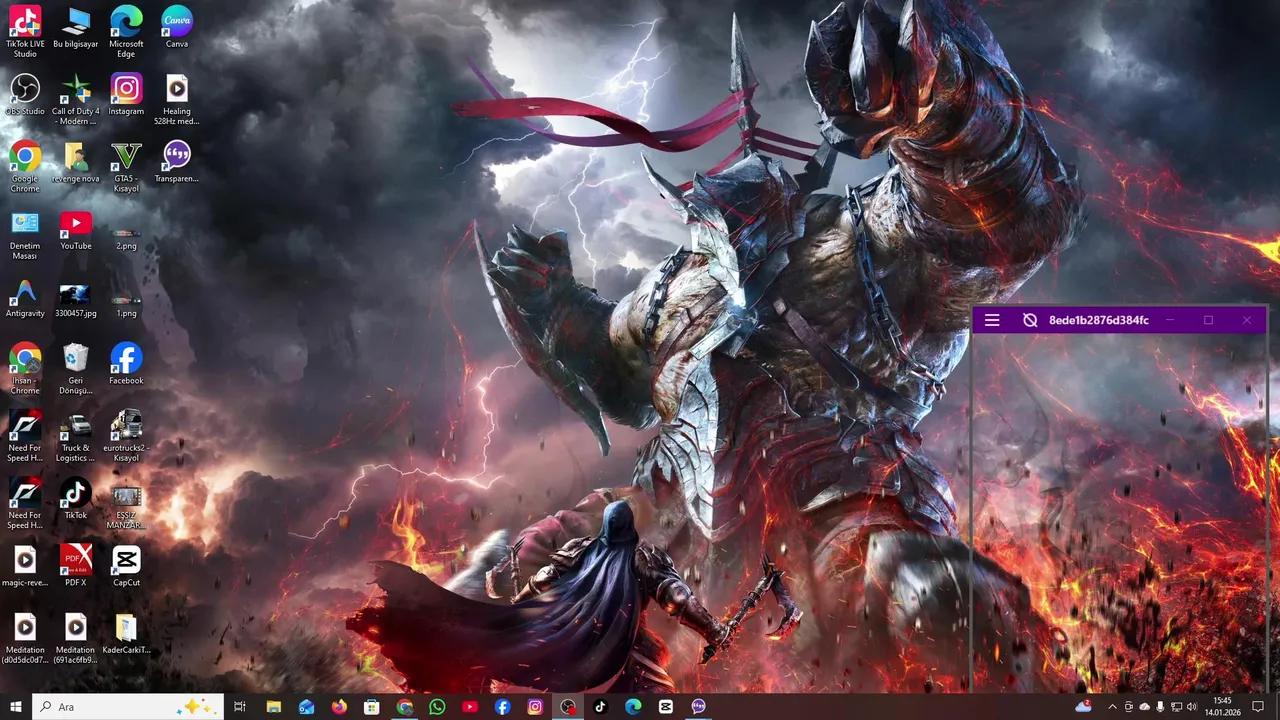
Task: Select the CapCut desktop shortcut
Action: pyautogui.click(x=126, y=566)
